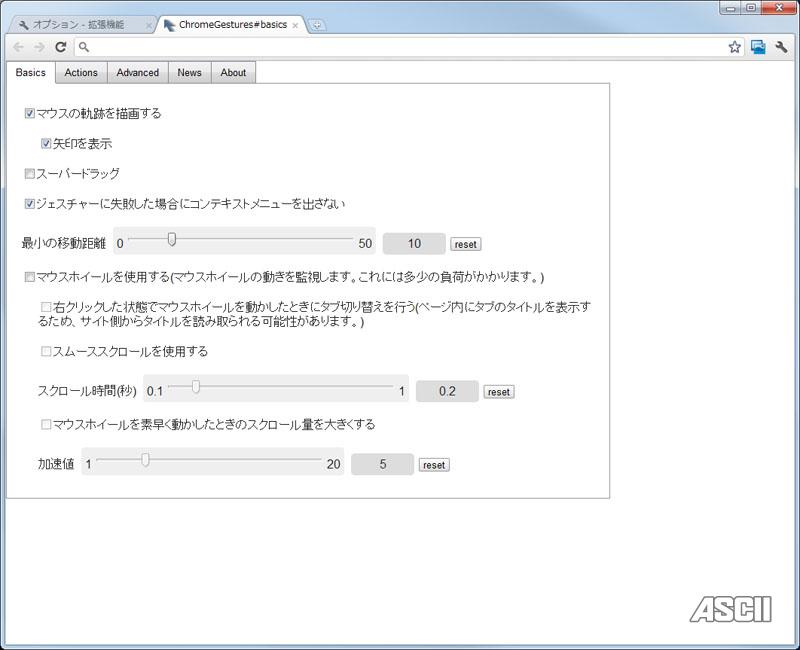Viewport: 800px width, 650px height.
Task: Reset the スクロール時間 value
Action: point(498,392)
